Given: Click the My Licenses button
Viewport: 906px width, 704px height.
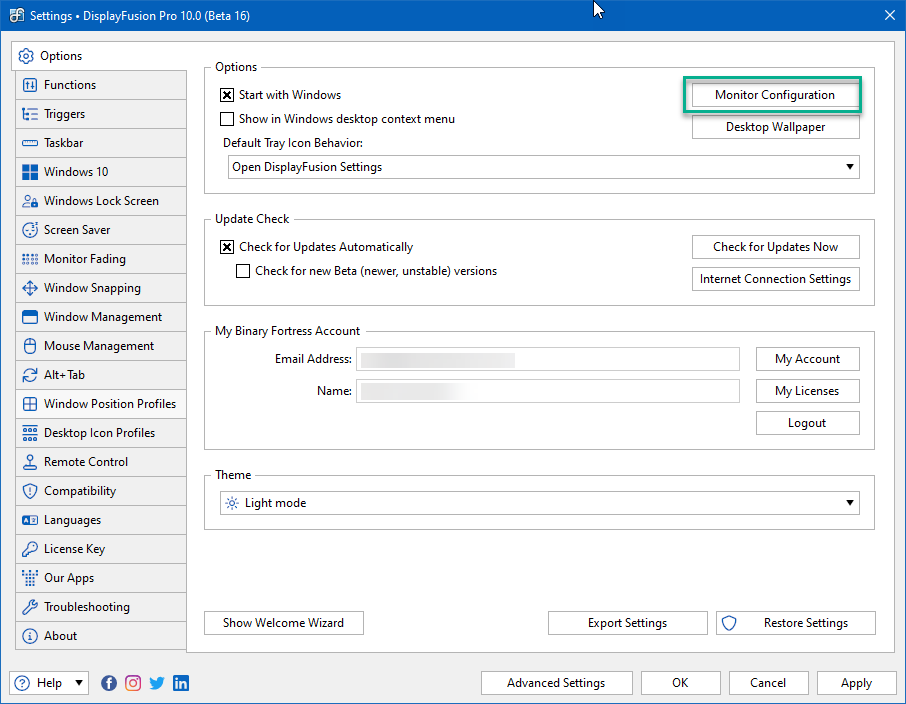Looking at the screenshot, I should (x=808, y=391).
